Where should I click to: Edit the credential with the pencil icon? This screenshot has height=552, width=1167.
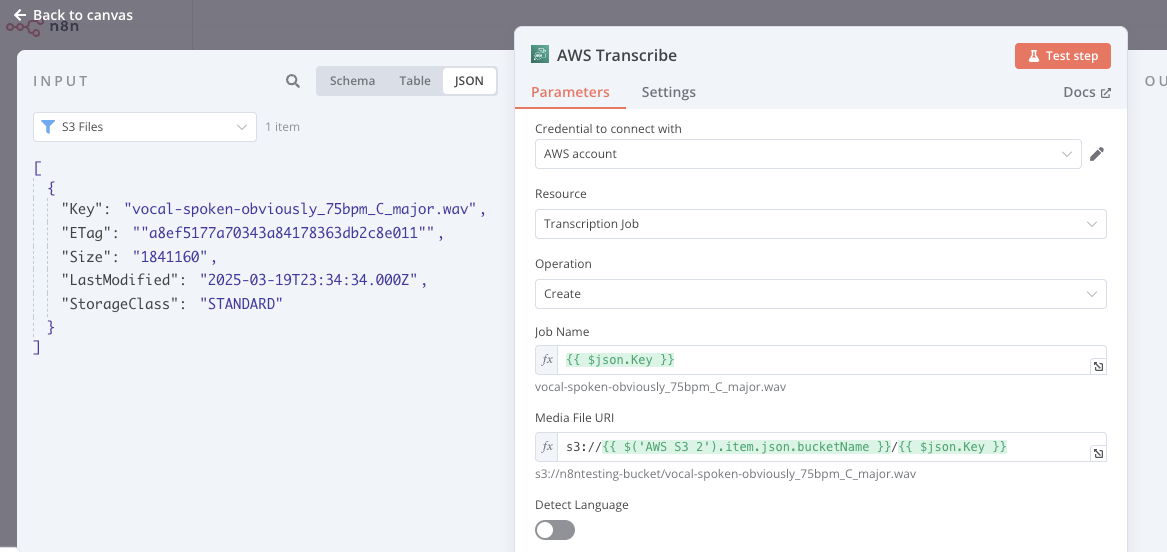click(x=1097, y=154)
